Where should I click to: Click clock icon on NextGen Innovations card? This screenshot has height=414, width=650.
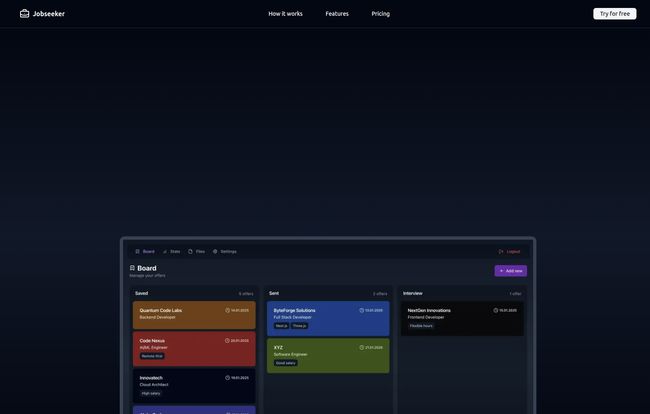coord(496,310)
